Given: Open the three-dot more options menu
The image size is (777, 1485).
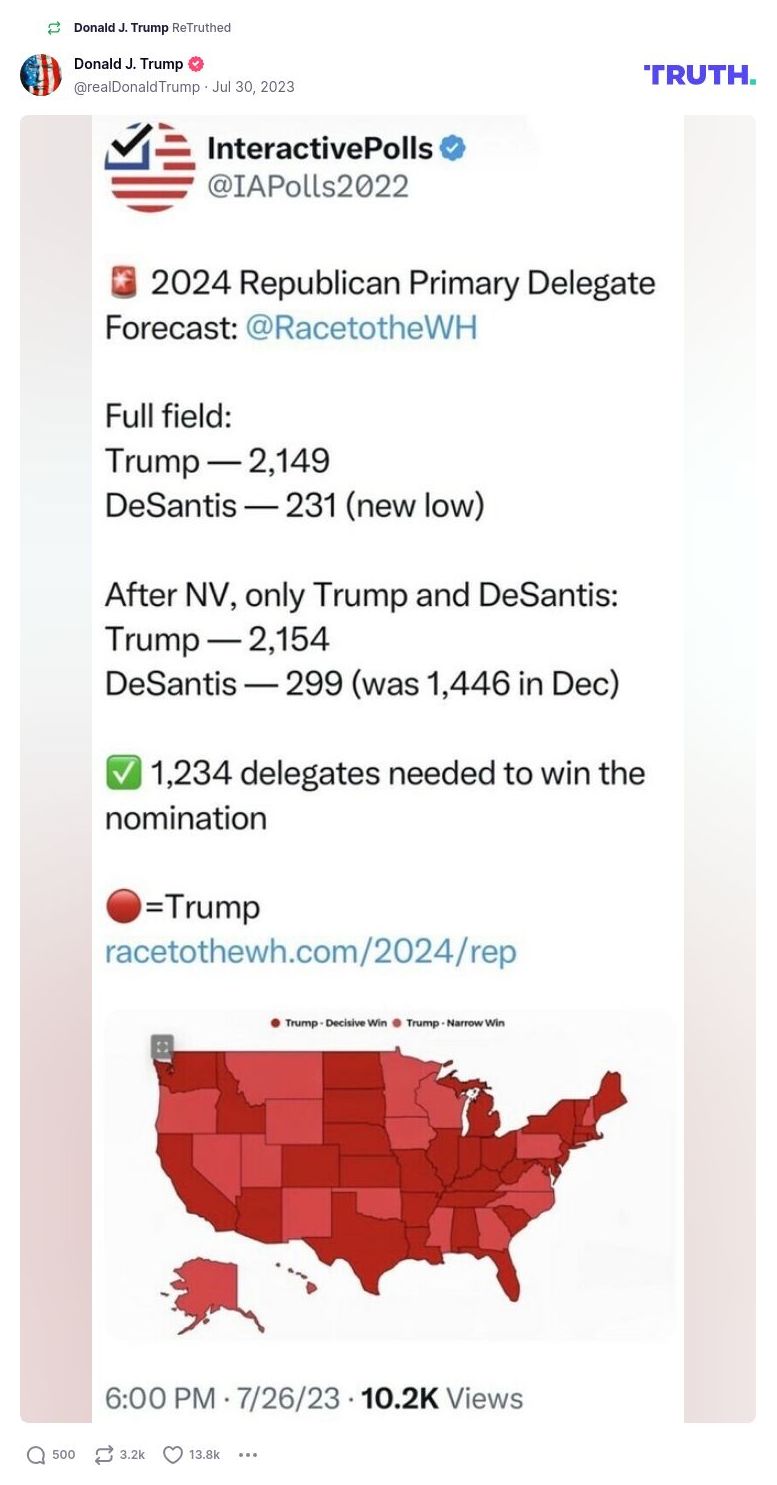Looking at the screenshot, I should coord(248,1455).
